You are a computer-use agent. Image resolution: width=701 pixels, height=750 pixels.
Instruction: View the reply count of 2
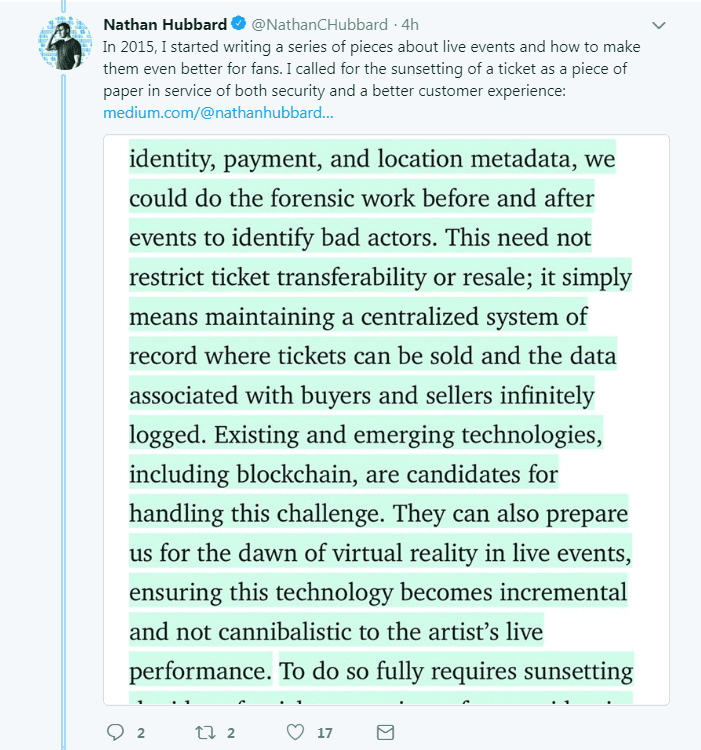tap(141, 733)
